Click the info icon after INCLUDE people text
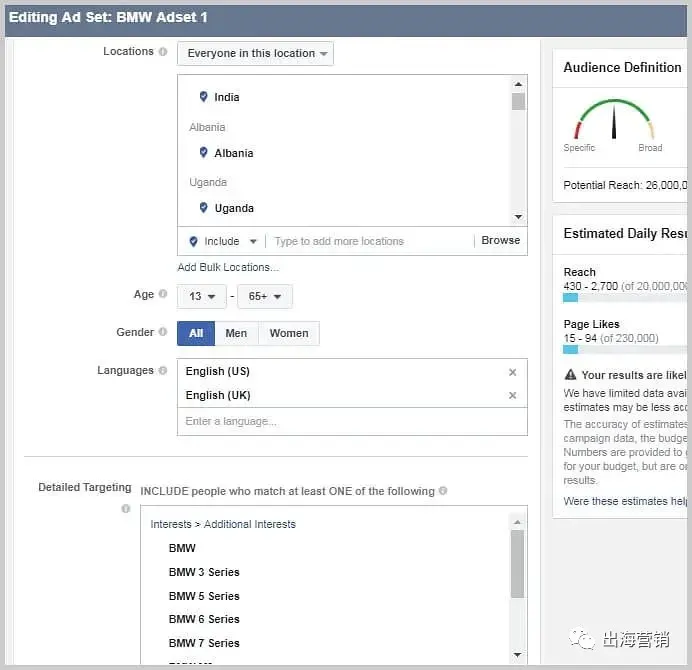692x670 pixels. coord(443,491)
